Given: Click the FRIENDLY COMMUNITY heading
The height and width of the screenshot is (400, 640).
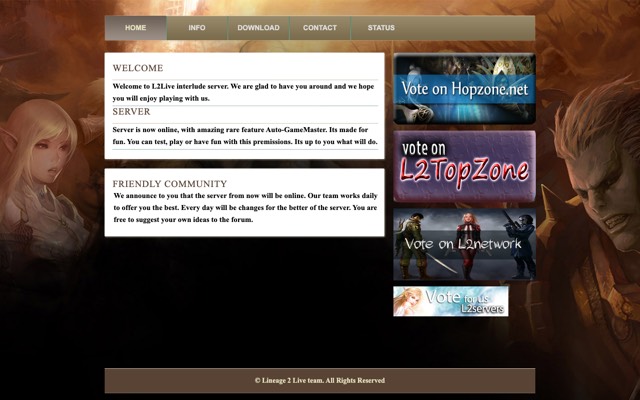Looking at the screenshot, I should coord(170,184).
